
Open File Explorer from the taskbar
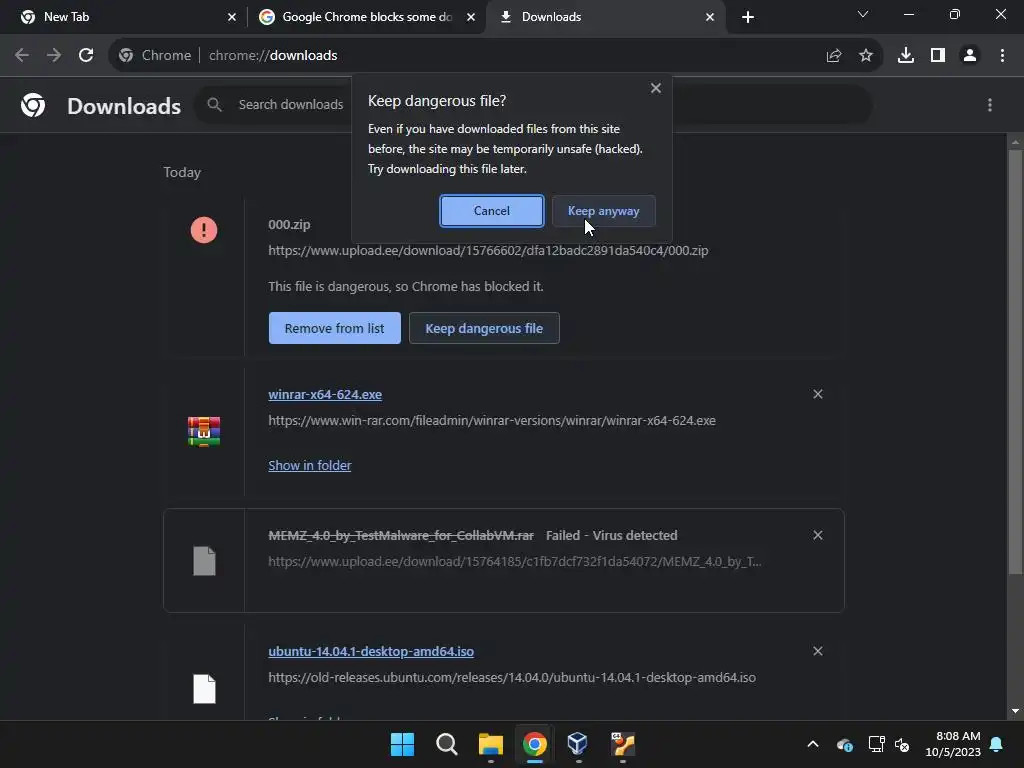490,744
